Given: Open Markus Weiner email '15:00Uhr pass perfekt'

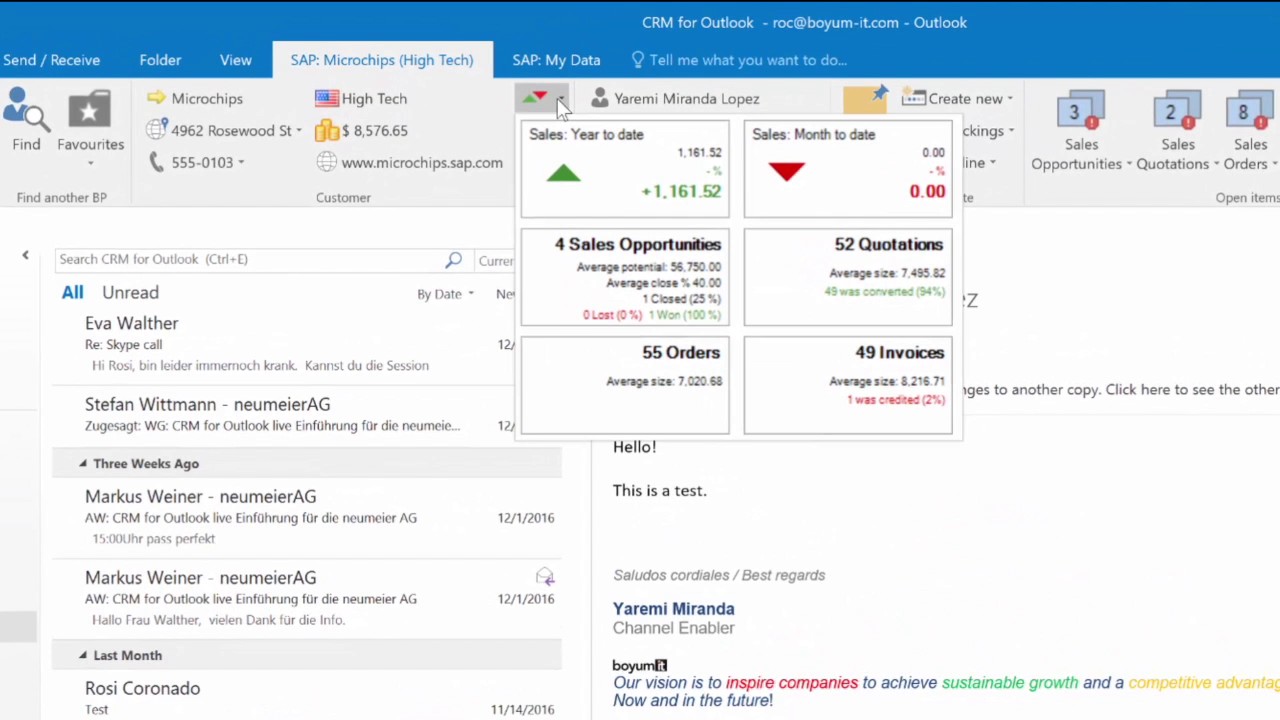Looking at the screenshot, I should click(305, 517).
